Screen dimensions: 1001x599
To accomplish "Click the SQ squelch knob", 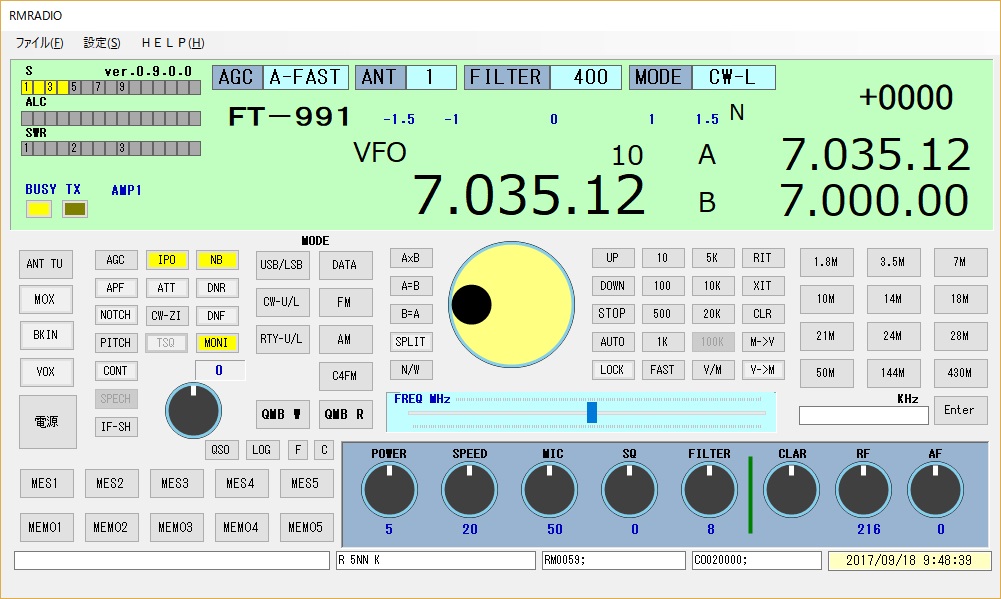I will (629, 490).
